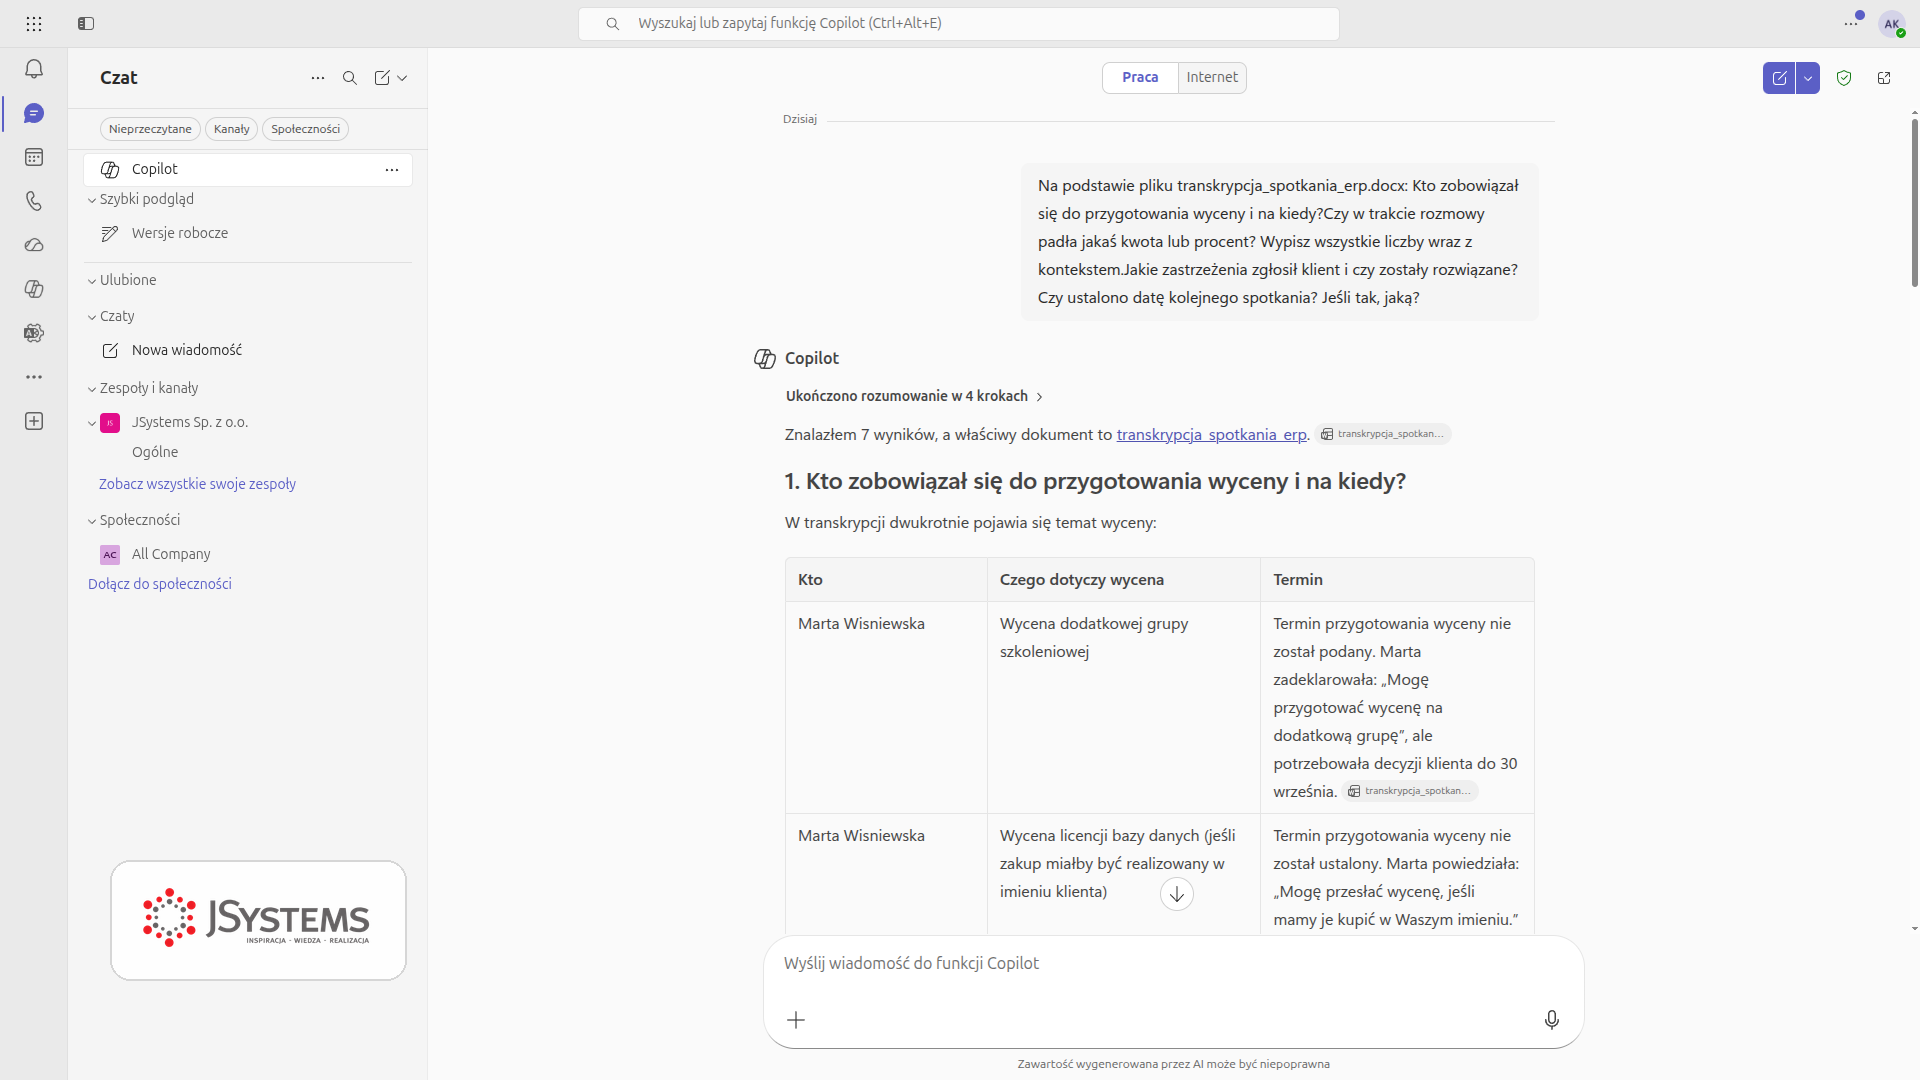Select the 'Kto' table header cell
The image size is (1920, 1080).
pos(886,580)
